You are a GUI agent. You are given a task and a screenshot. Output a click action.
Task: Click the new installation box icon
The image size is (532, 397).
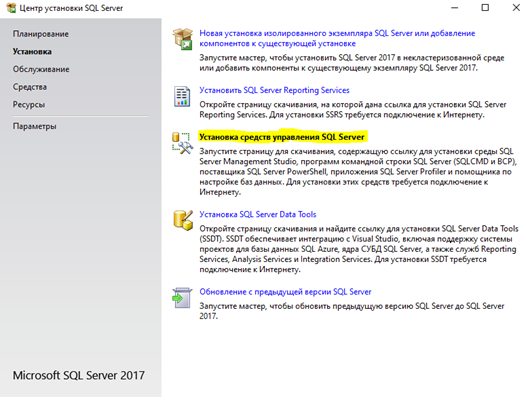coord(183,39)
